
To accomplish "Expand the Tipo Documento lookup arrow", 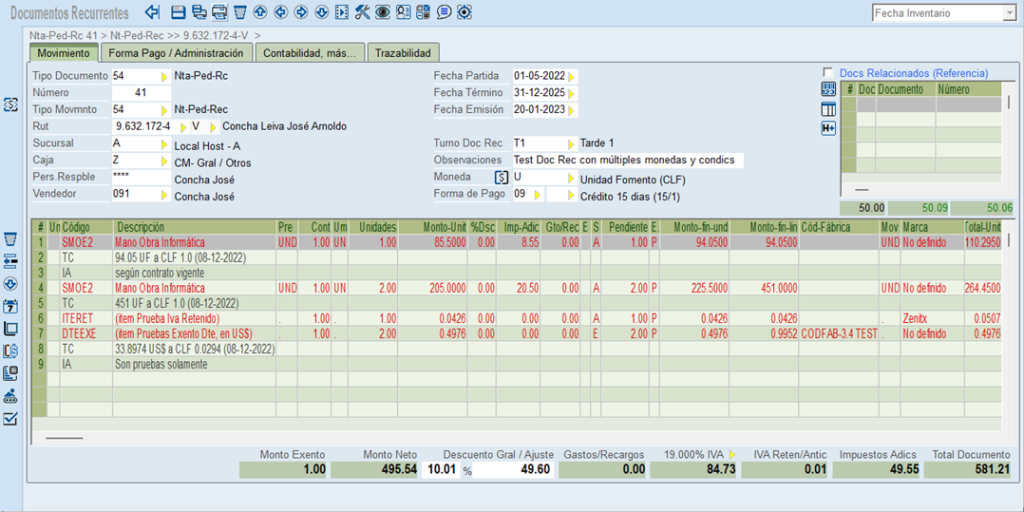I will click(x=165, y=76).
